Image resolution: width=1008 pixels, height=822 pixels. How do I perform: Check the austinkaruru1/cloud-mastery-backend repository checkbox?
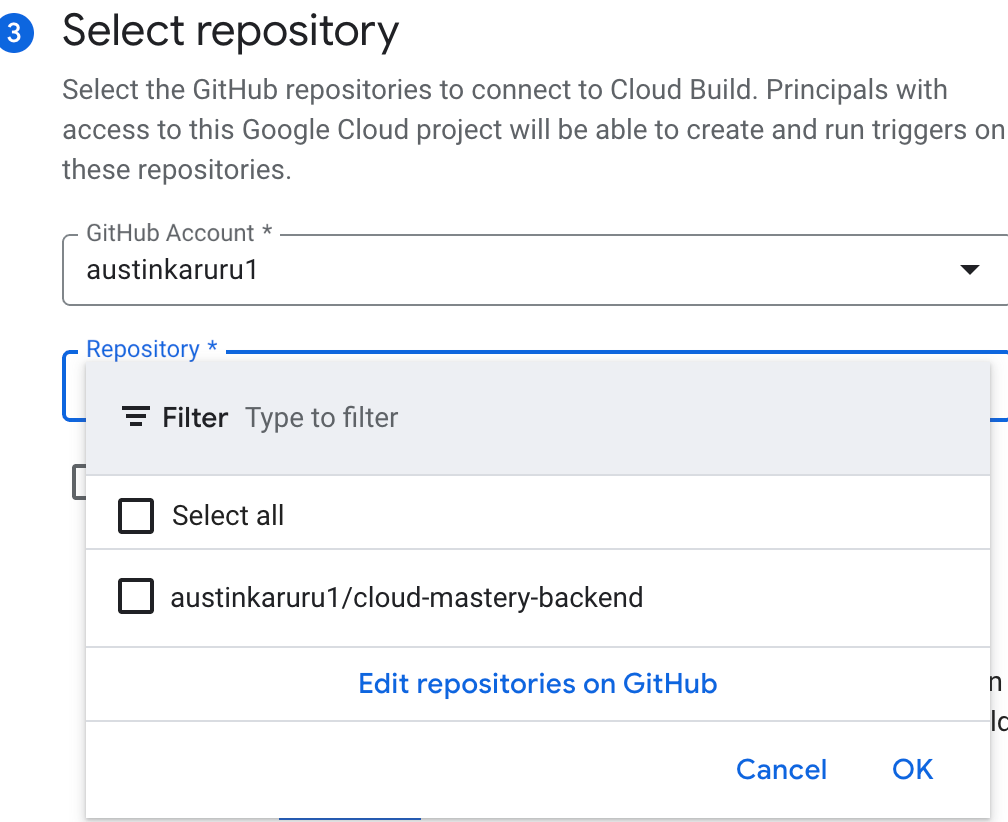(x=135, y=597)
